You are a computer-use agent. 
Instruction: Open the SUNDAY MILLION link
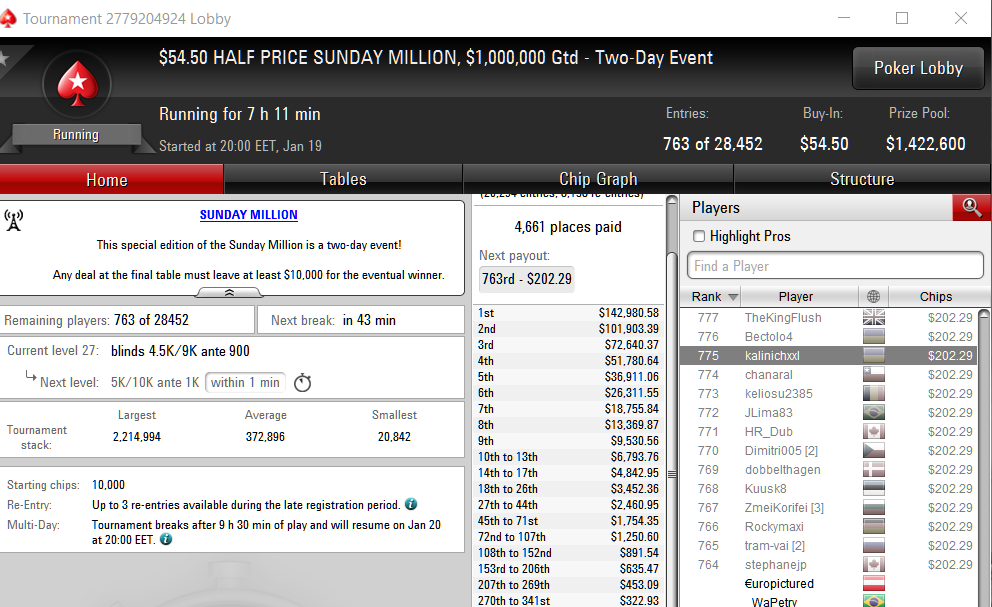click(x=249, y=215)
